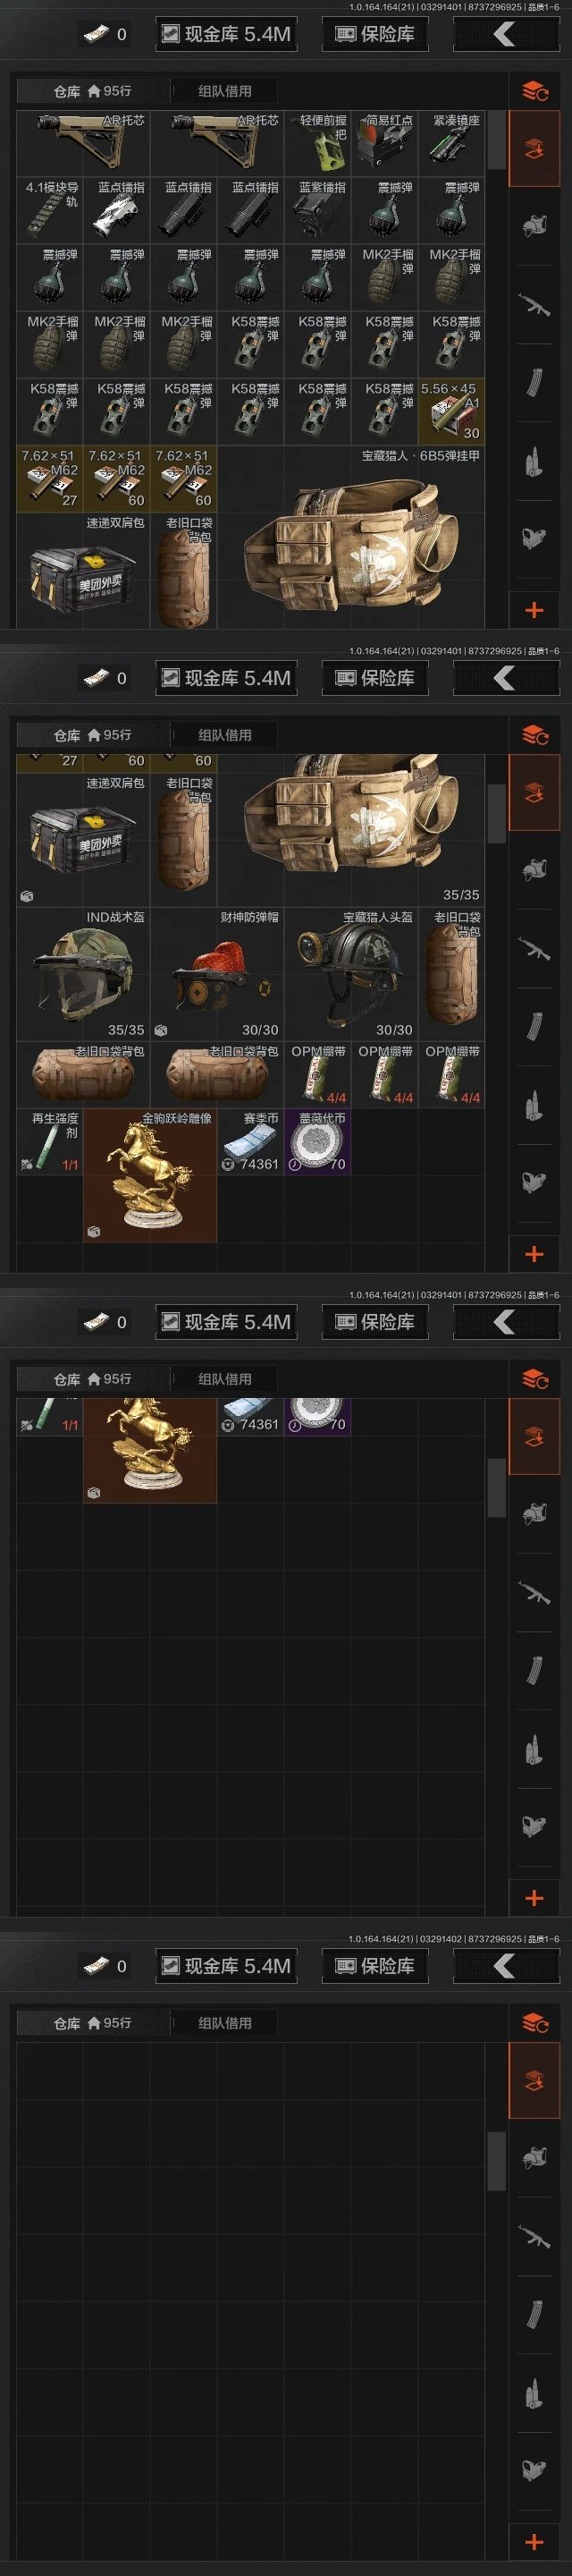
Task: Open 保险库 button in the fully empty warehouse view
Action: click(x=375, y=1966)
